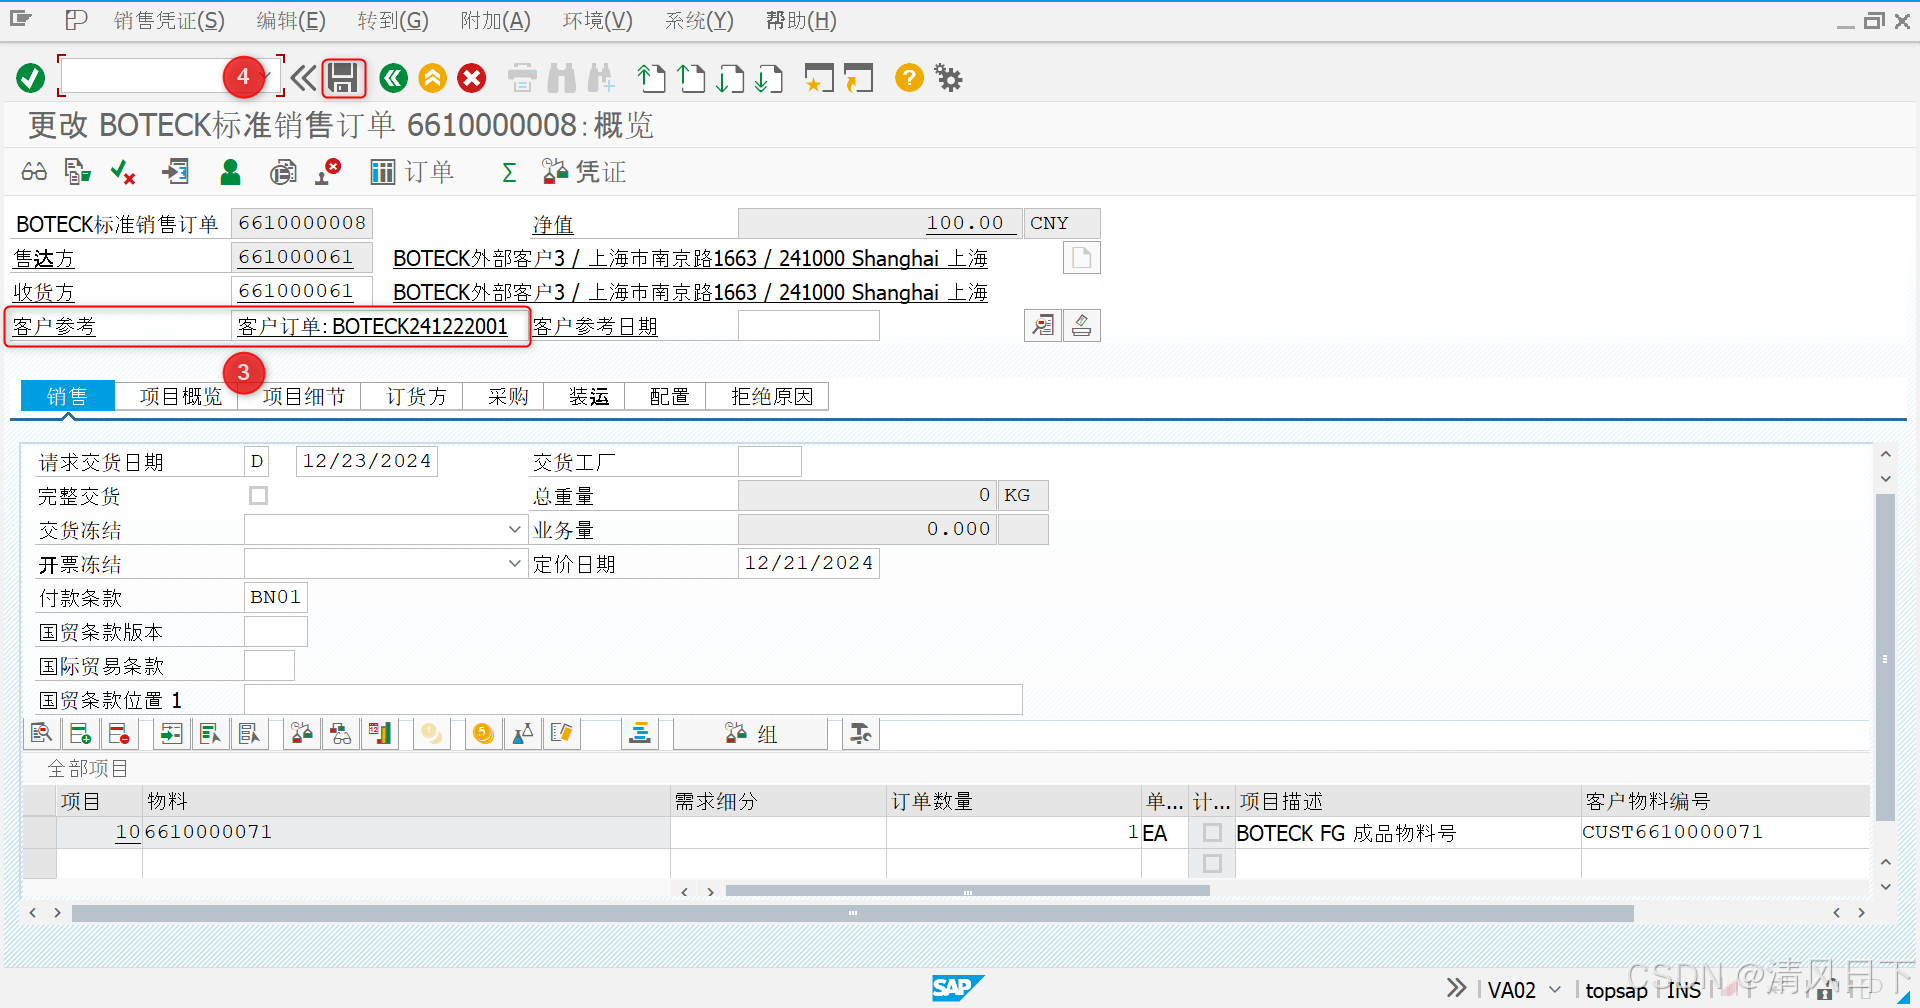Click the green Enter checkmark icon
This screenshot has height=1008, width=1920.
click(30, 78)
